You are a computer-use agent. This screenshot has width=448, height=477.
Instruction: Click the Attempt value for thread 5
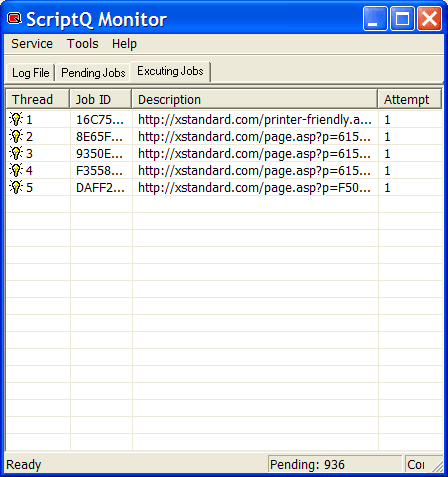(x=387, y=188)
